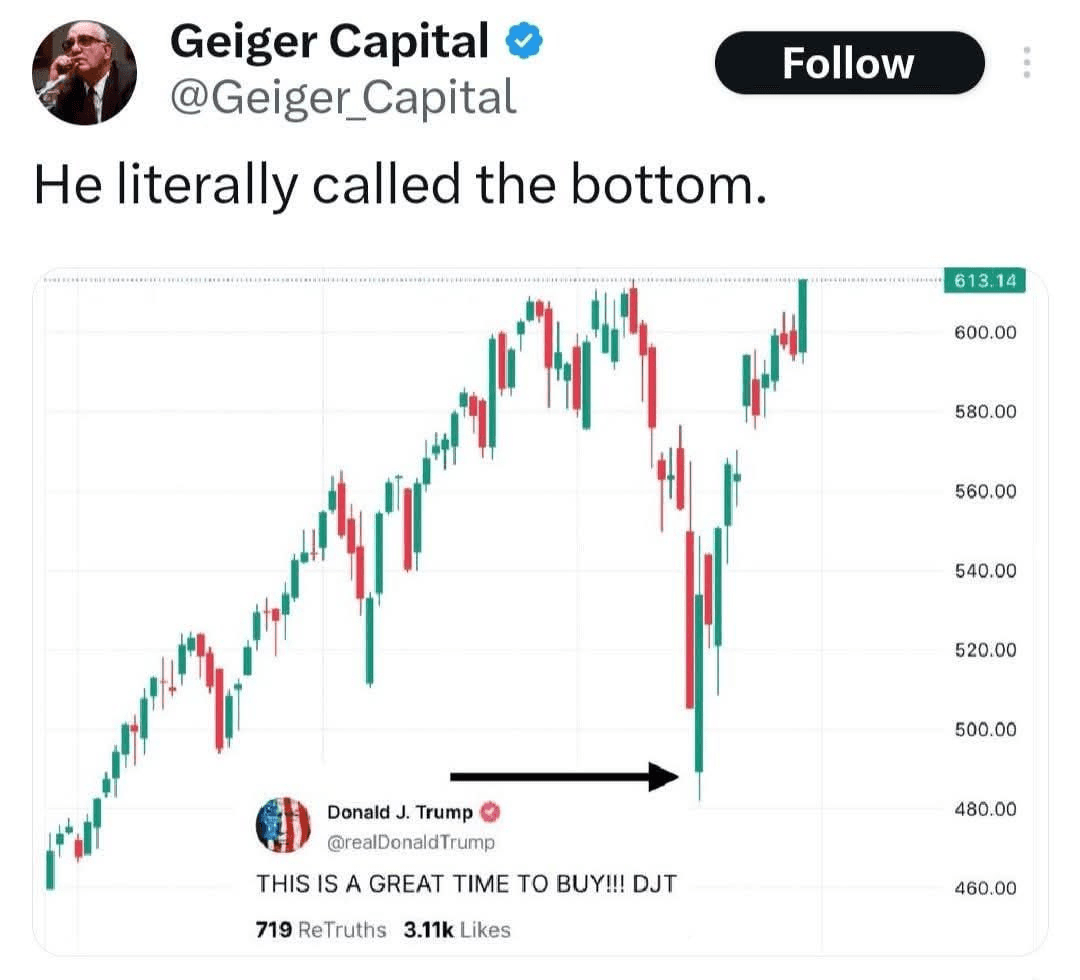Click the blue verified badge next to Geiger Capital
Screen dimensions: 1080x980
pyautogui.click(x=524, y=41)
